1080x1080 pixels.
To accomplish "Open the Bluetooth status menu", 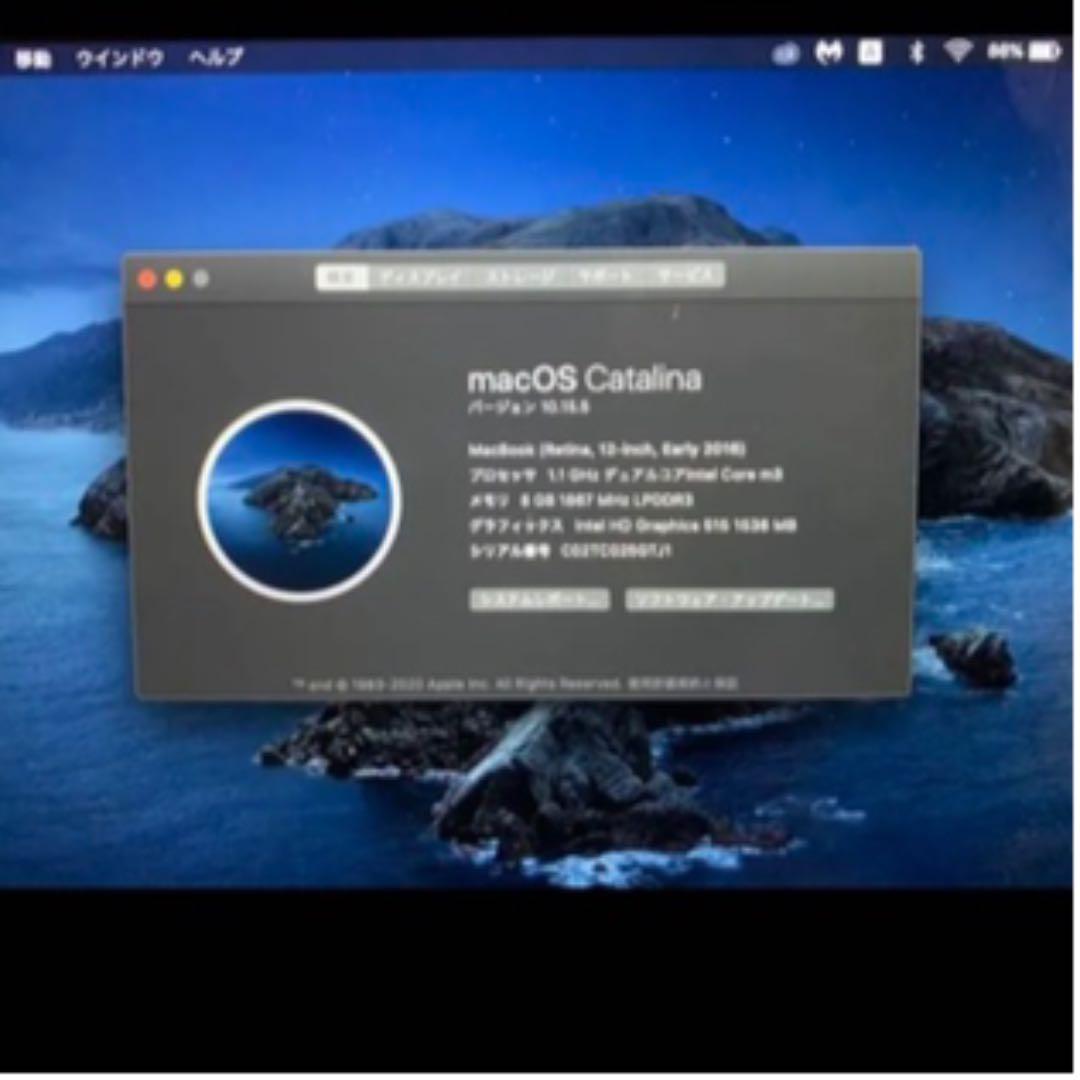I will tap(915, 52).
